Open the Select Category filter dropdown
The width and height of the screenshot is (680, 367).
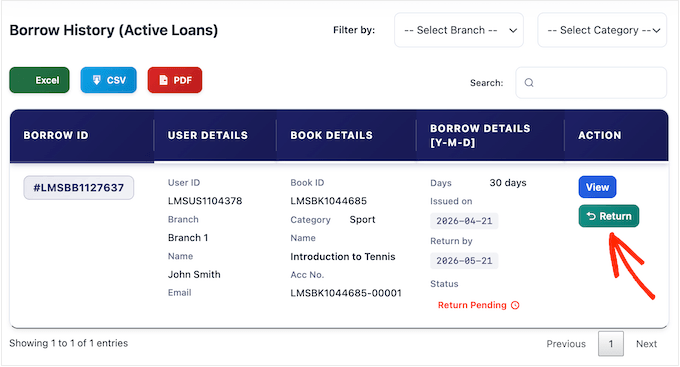tap(602, 30)
